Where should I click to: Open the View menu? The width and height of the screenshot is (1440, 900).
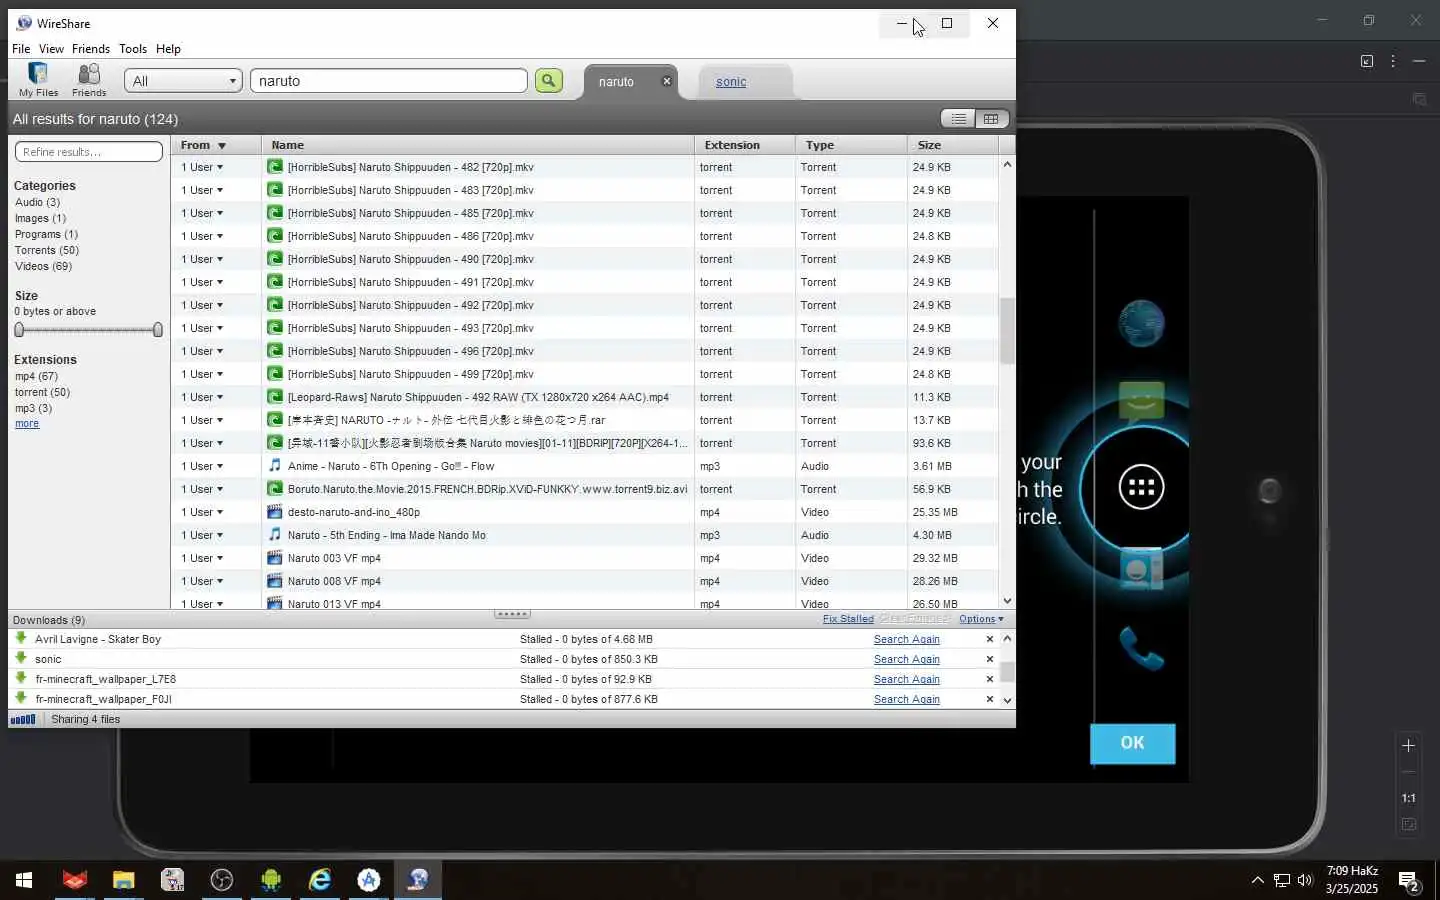pyautogui.click(x=51, y=49)
